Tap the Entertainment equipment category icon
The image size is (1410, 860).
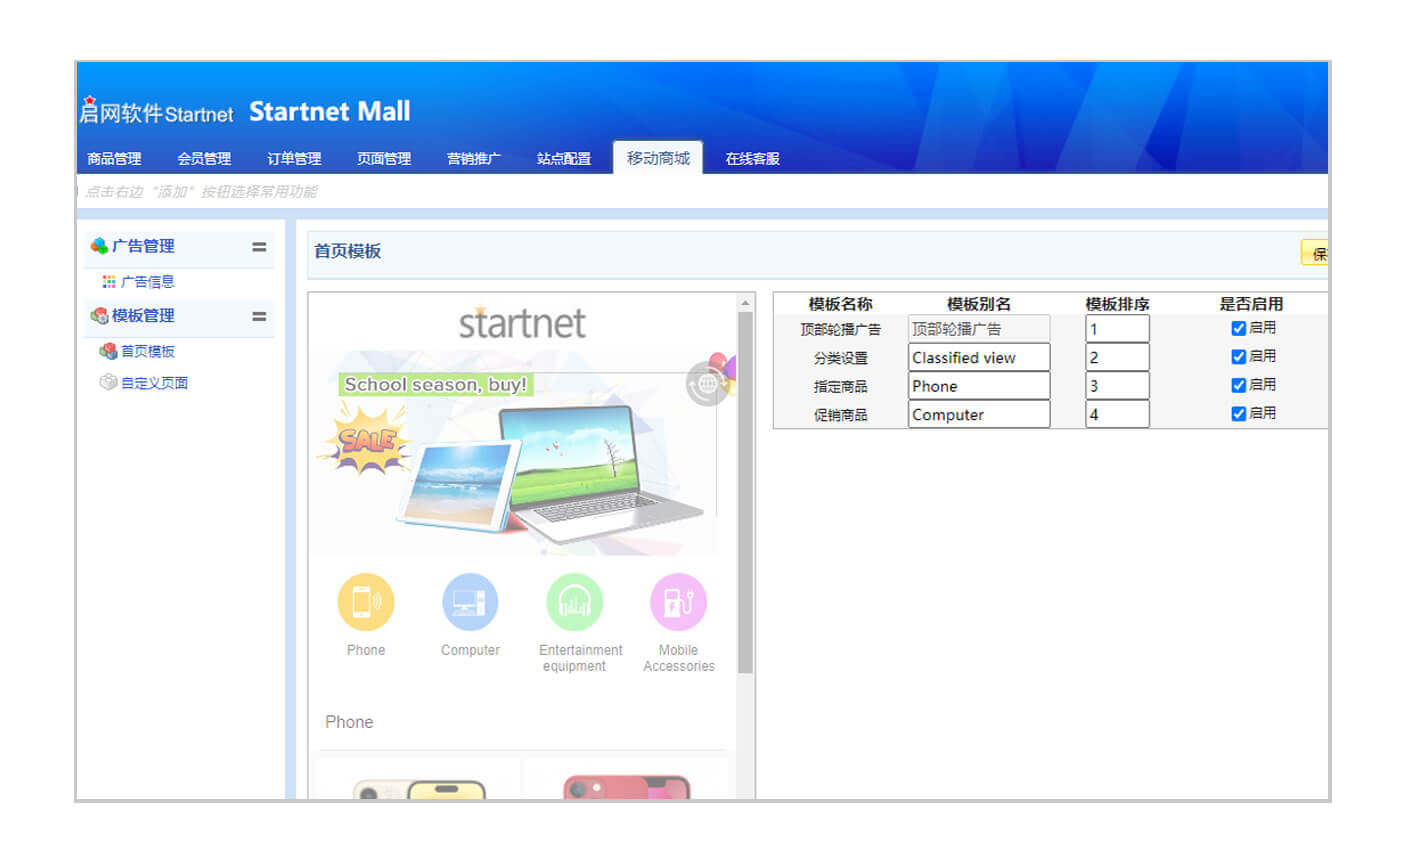click(x=575, y=602)
